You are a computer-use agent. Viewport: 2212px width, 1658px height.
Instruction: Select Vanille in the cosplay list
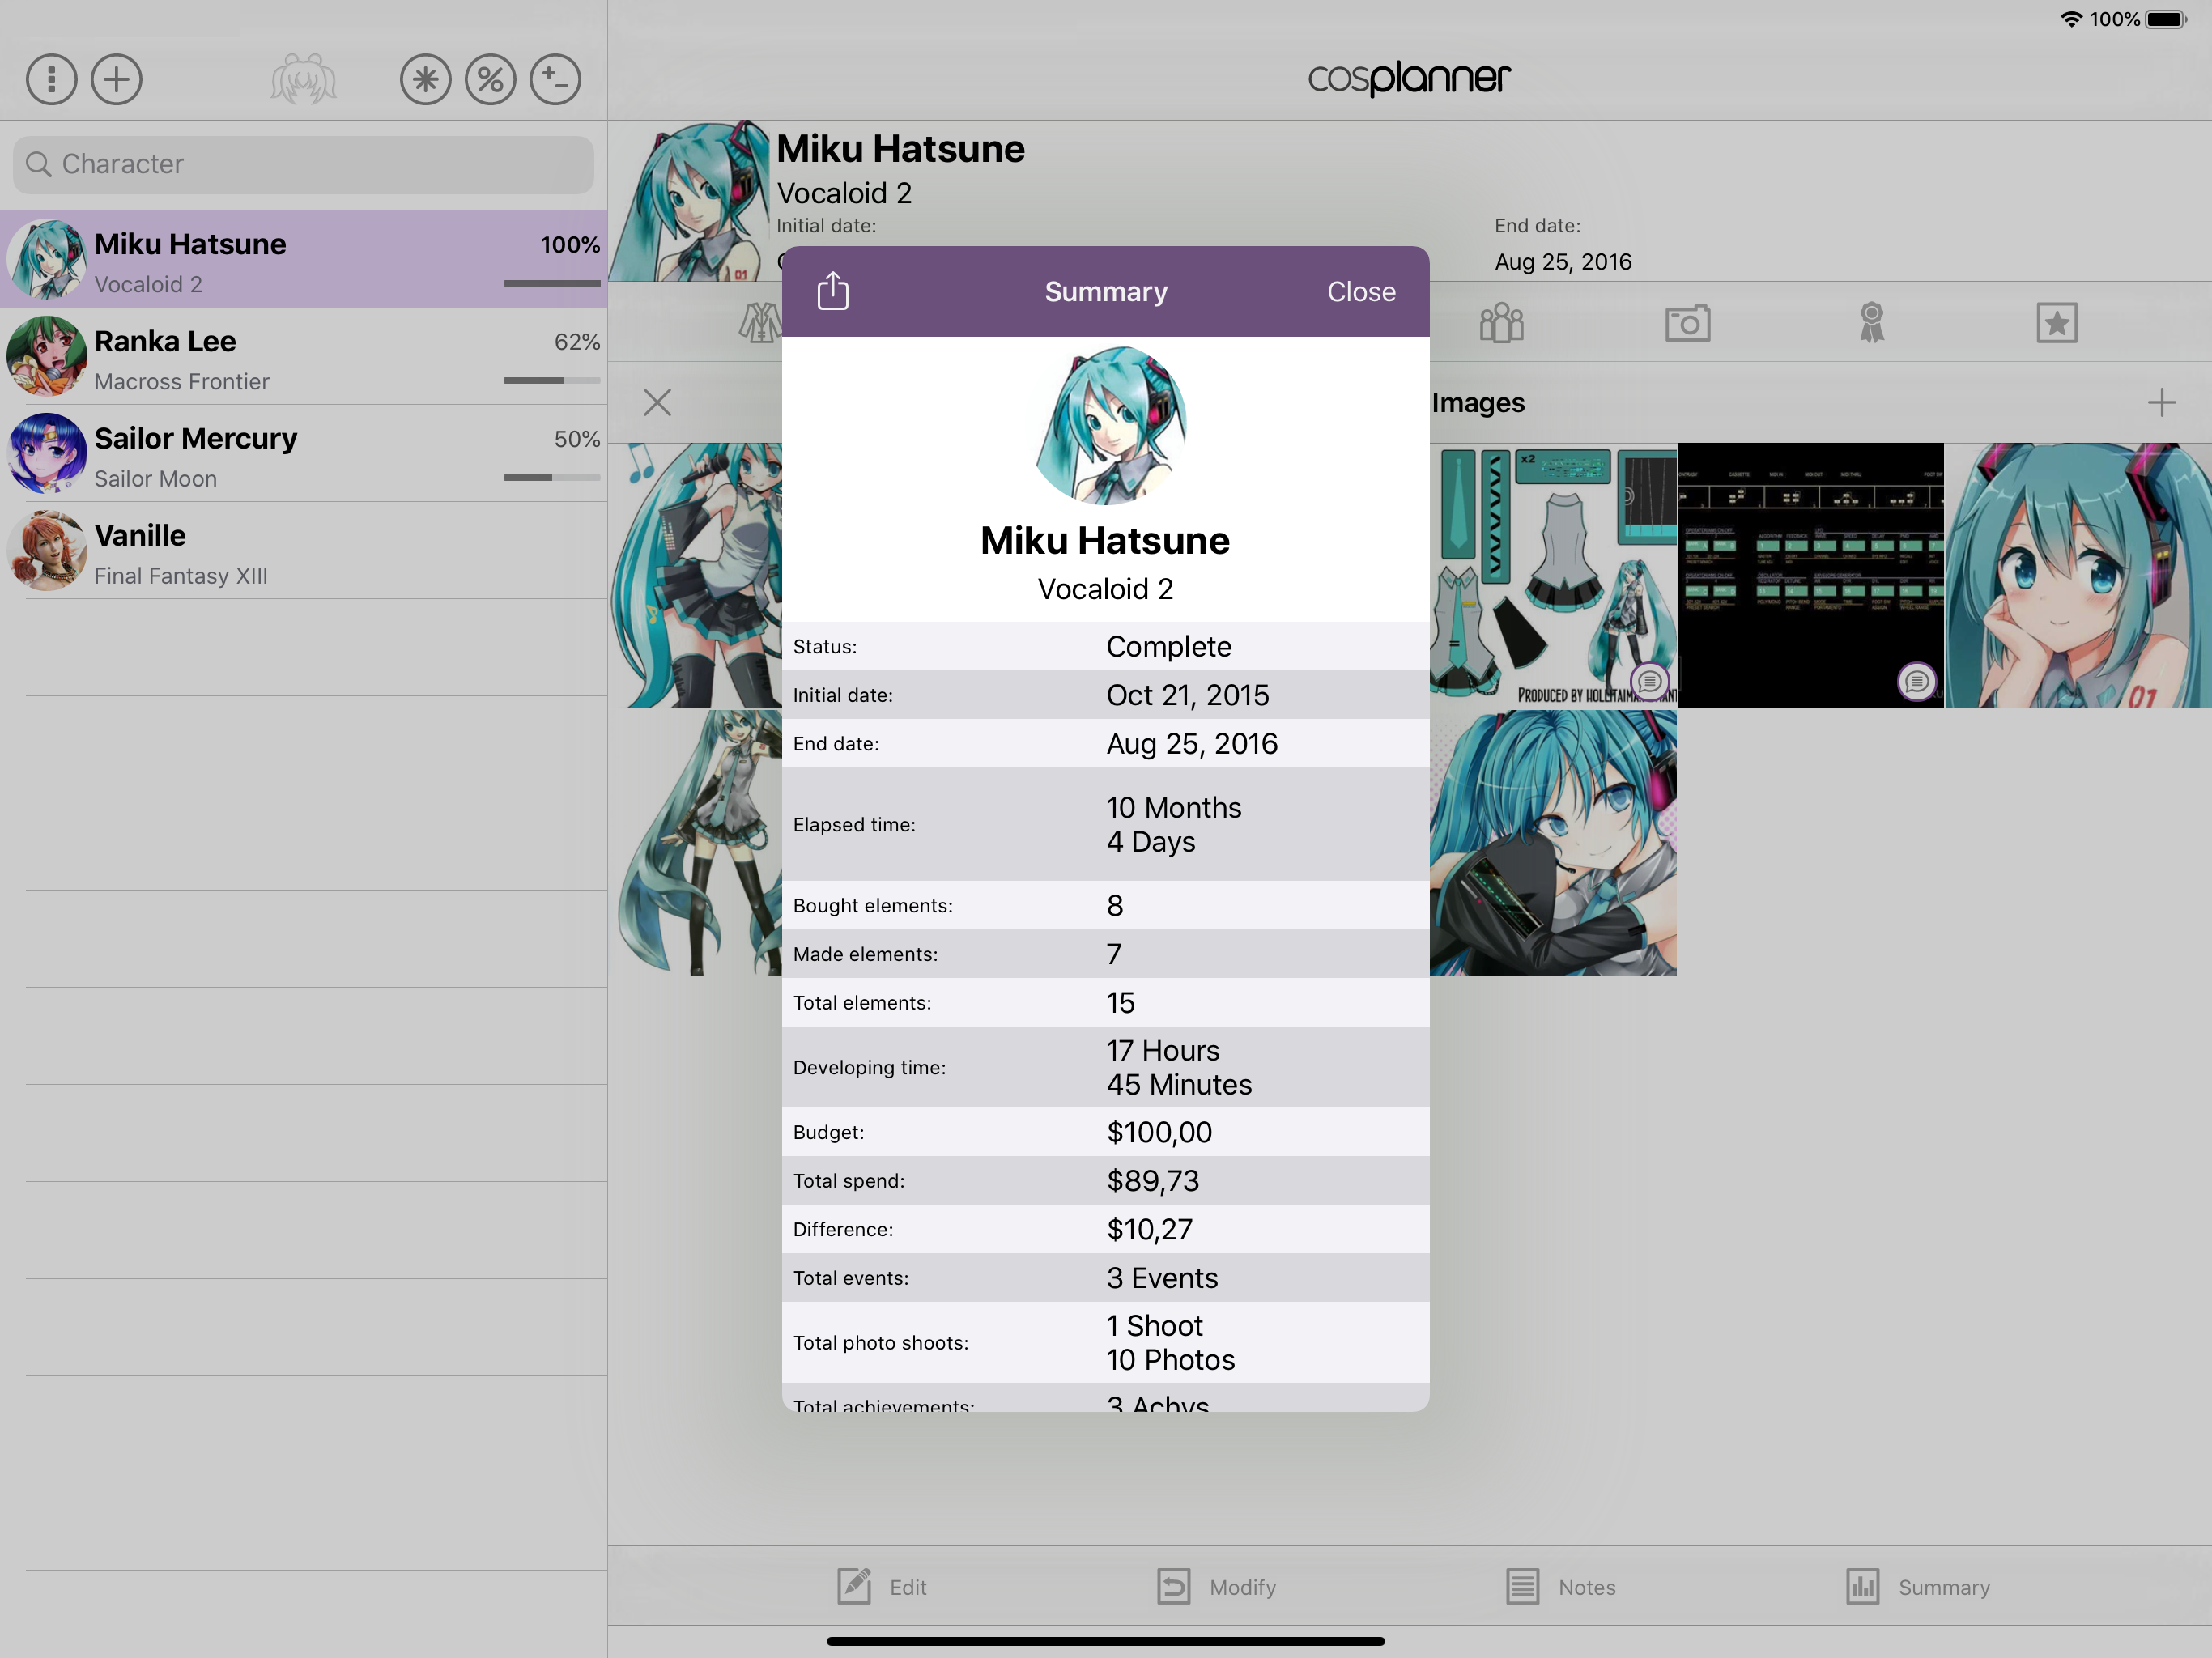click(x=303, y=550)
